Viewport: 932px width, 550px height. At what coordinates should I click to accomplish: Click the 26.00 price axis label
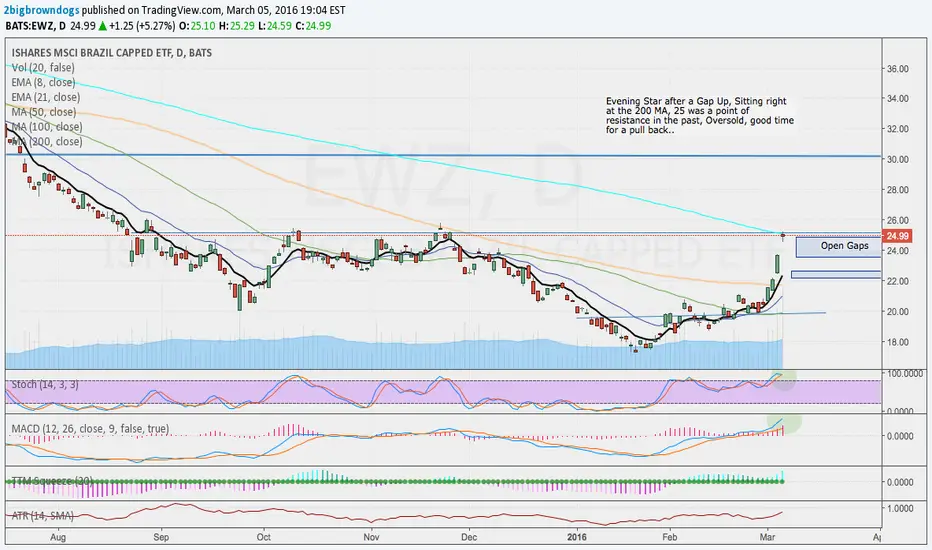(898, 221)
